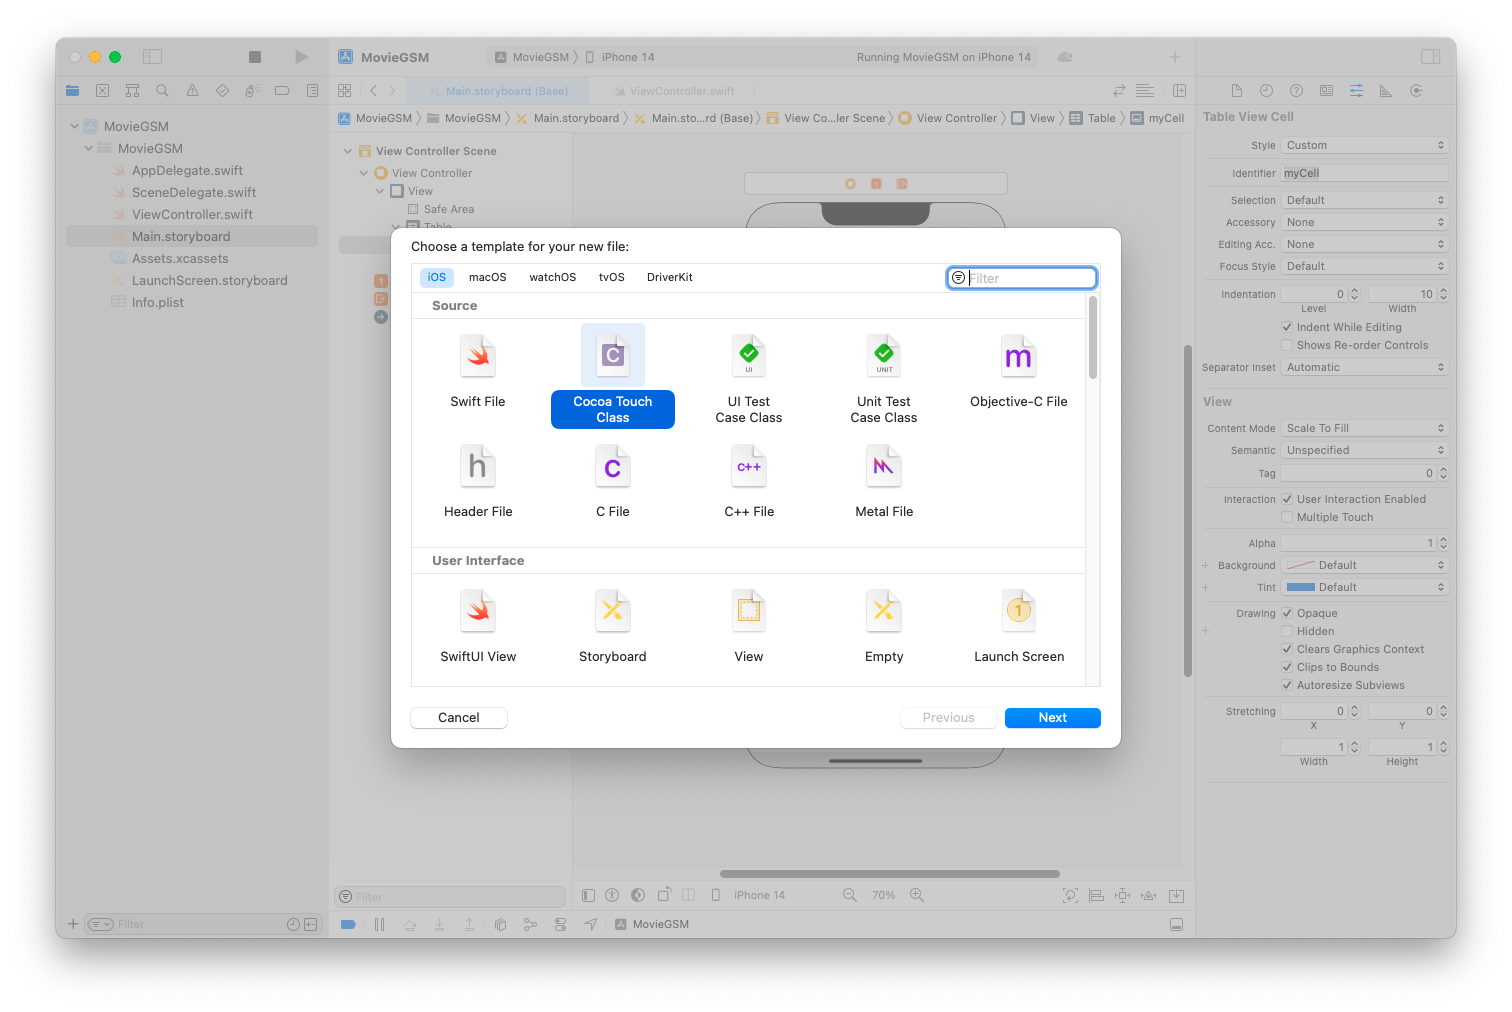
Task: Open the Accessory dropdown
Action: tap(1364, 222)
